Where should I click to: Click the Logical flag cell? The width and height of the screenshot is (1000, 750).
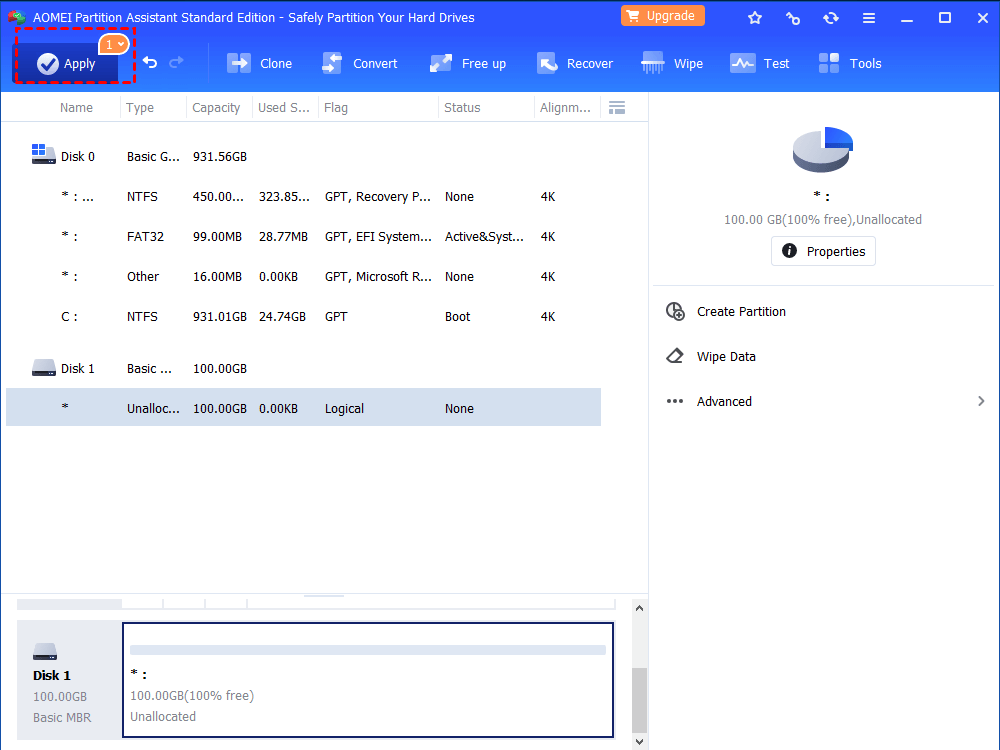(x=344, y=408)
